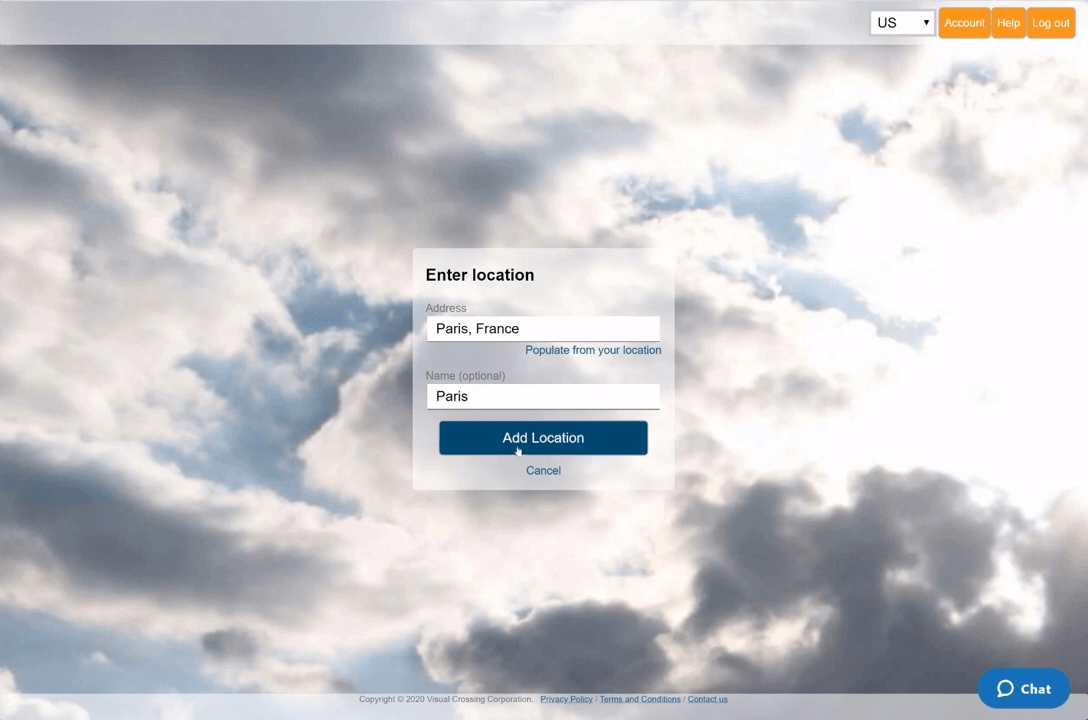Click the arrow on the US selector
Image resolution: width=1088 pixels, height=720 pixels.
point(927,23)
